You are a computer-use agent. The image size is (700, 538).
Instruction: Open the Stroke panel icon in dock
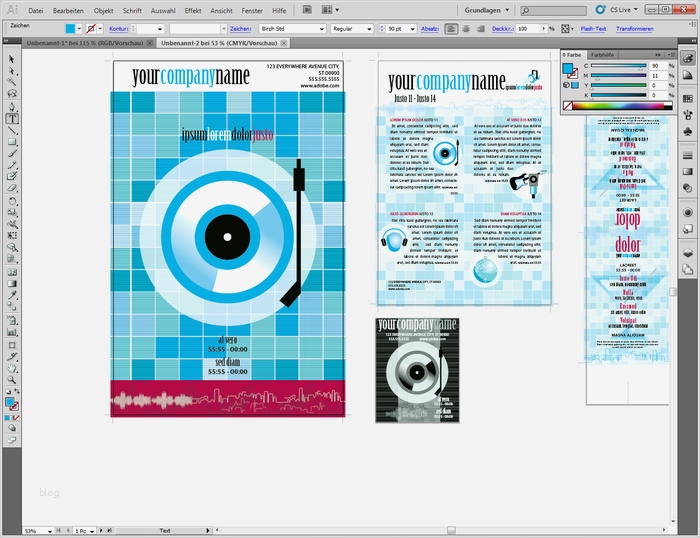(688, 155)
